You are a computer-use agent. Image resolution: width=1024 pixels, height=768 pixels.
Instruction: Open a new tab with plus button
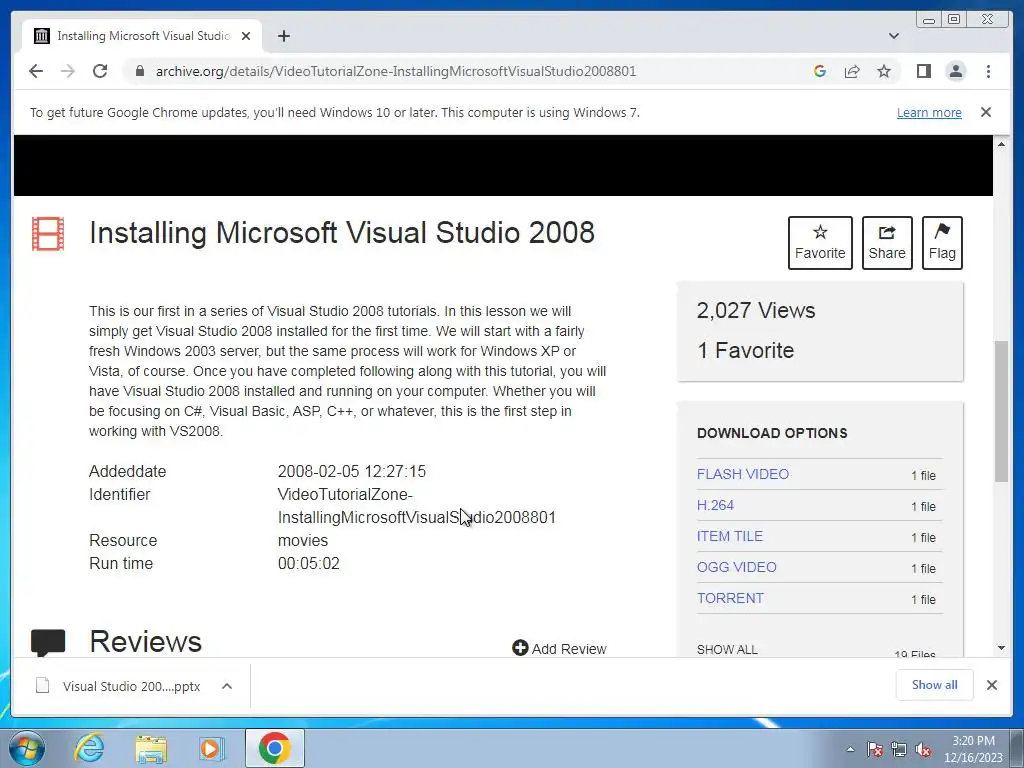point(283,36)
